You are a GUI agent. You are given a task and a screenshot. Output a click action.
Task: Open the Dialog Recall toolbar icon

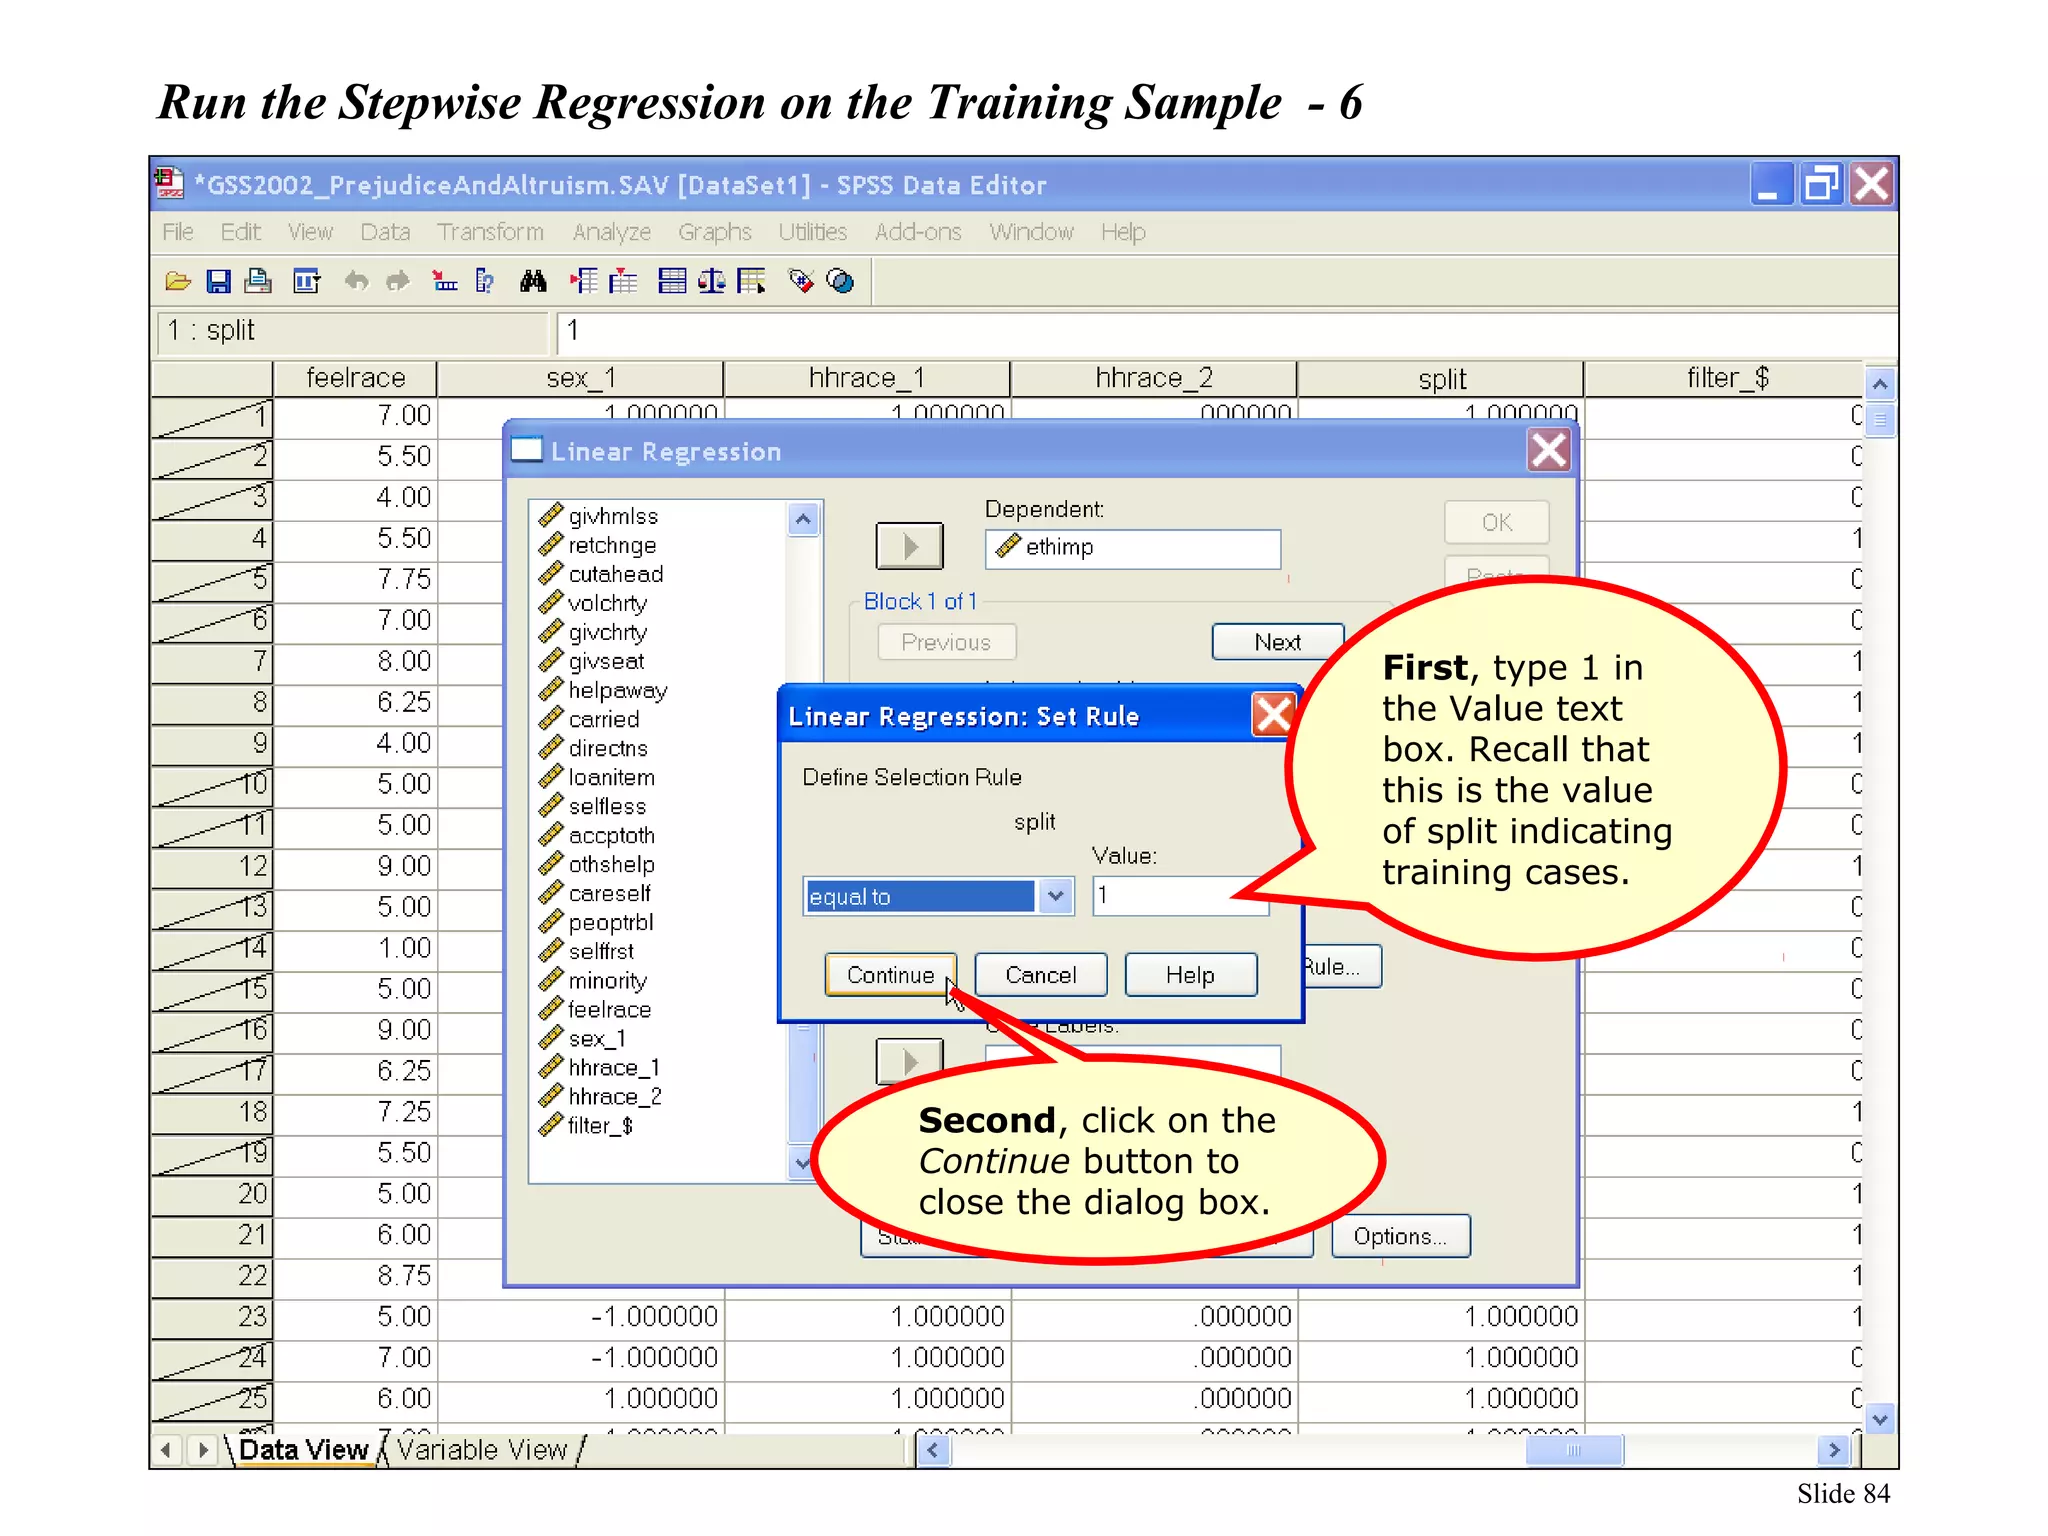[306, 281]
